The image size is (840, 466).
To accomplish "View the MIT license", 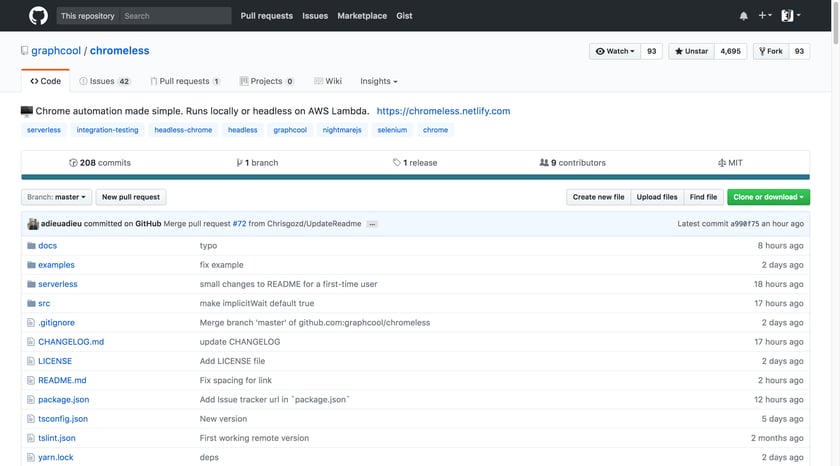I will (730, 163).
